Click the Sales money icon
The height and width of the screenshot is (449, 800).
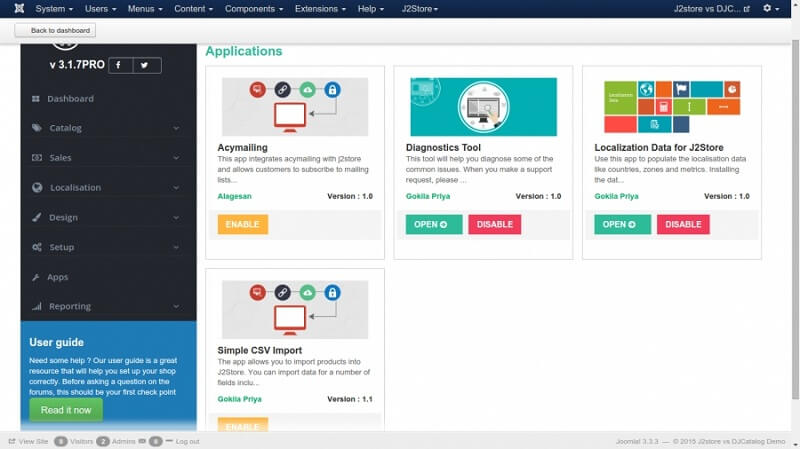tap(37, 158)
